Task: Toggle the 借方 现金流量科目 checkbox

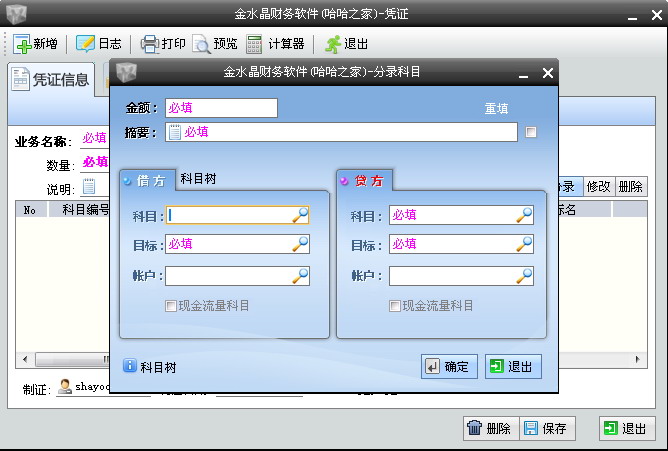Action: (170, 306)
